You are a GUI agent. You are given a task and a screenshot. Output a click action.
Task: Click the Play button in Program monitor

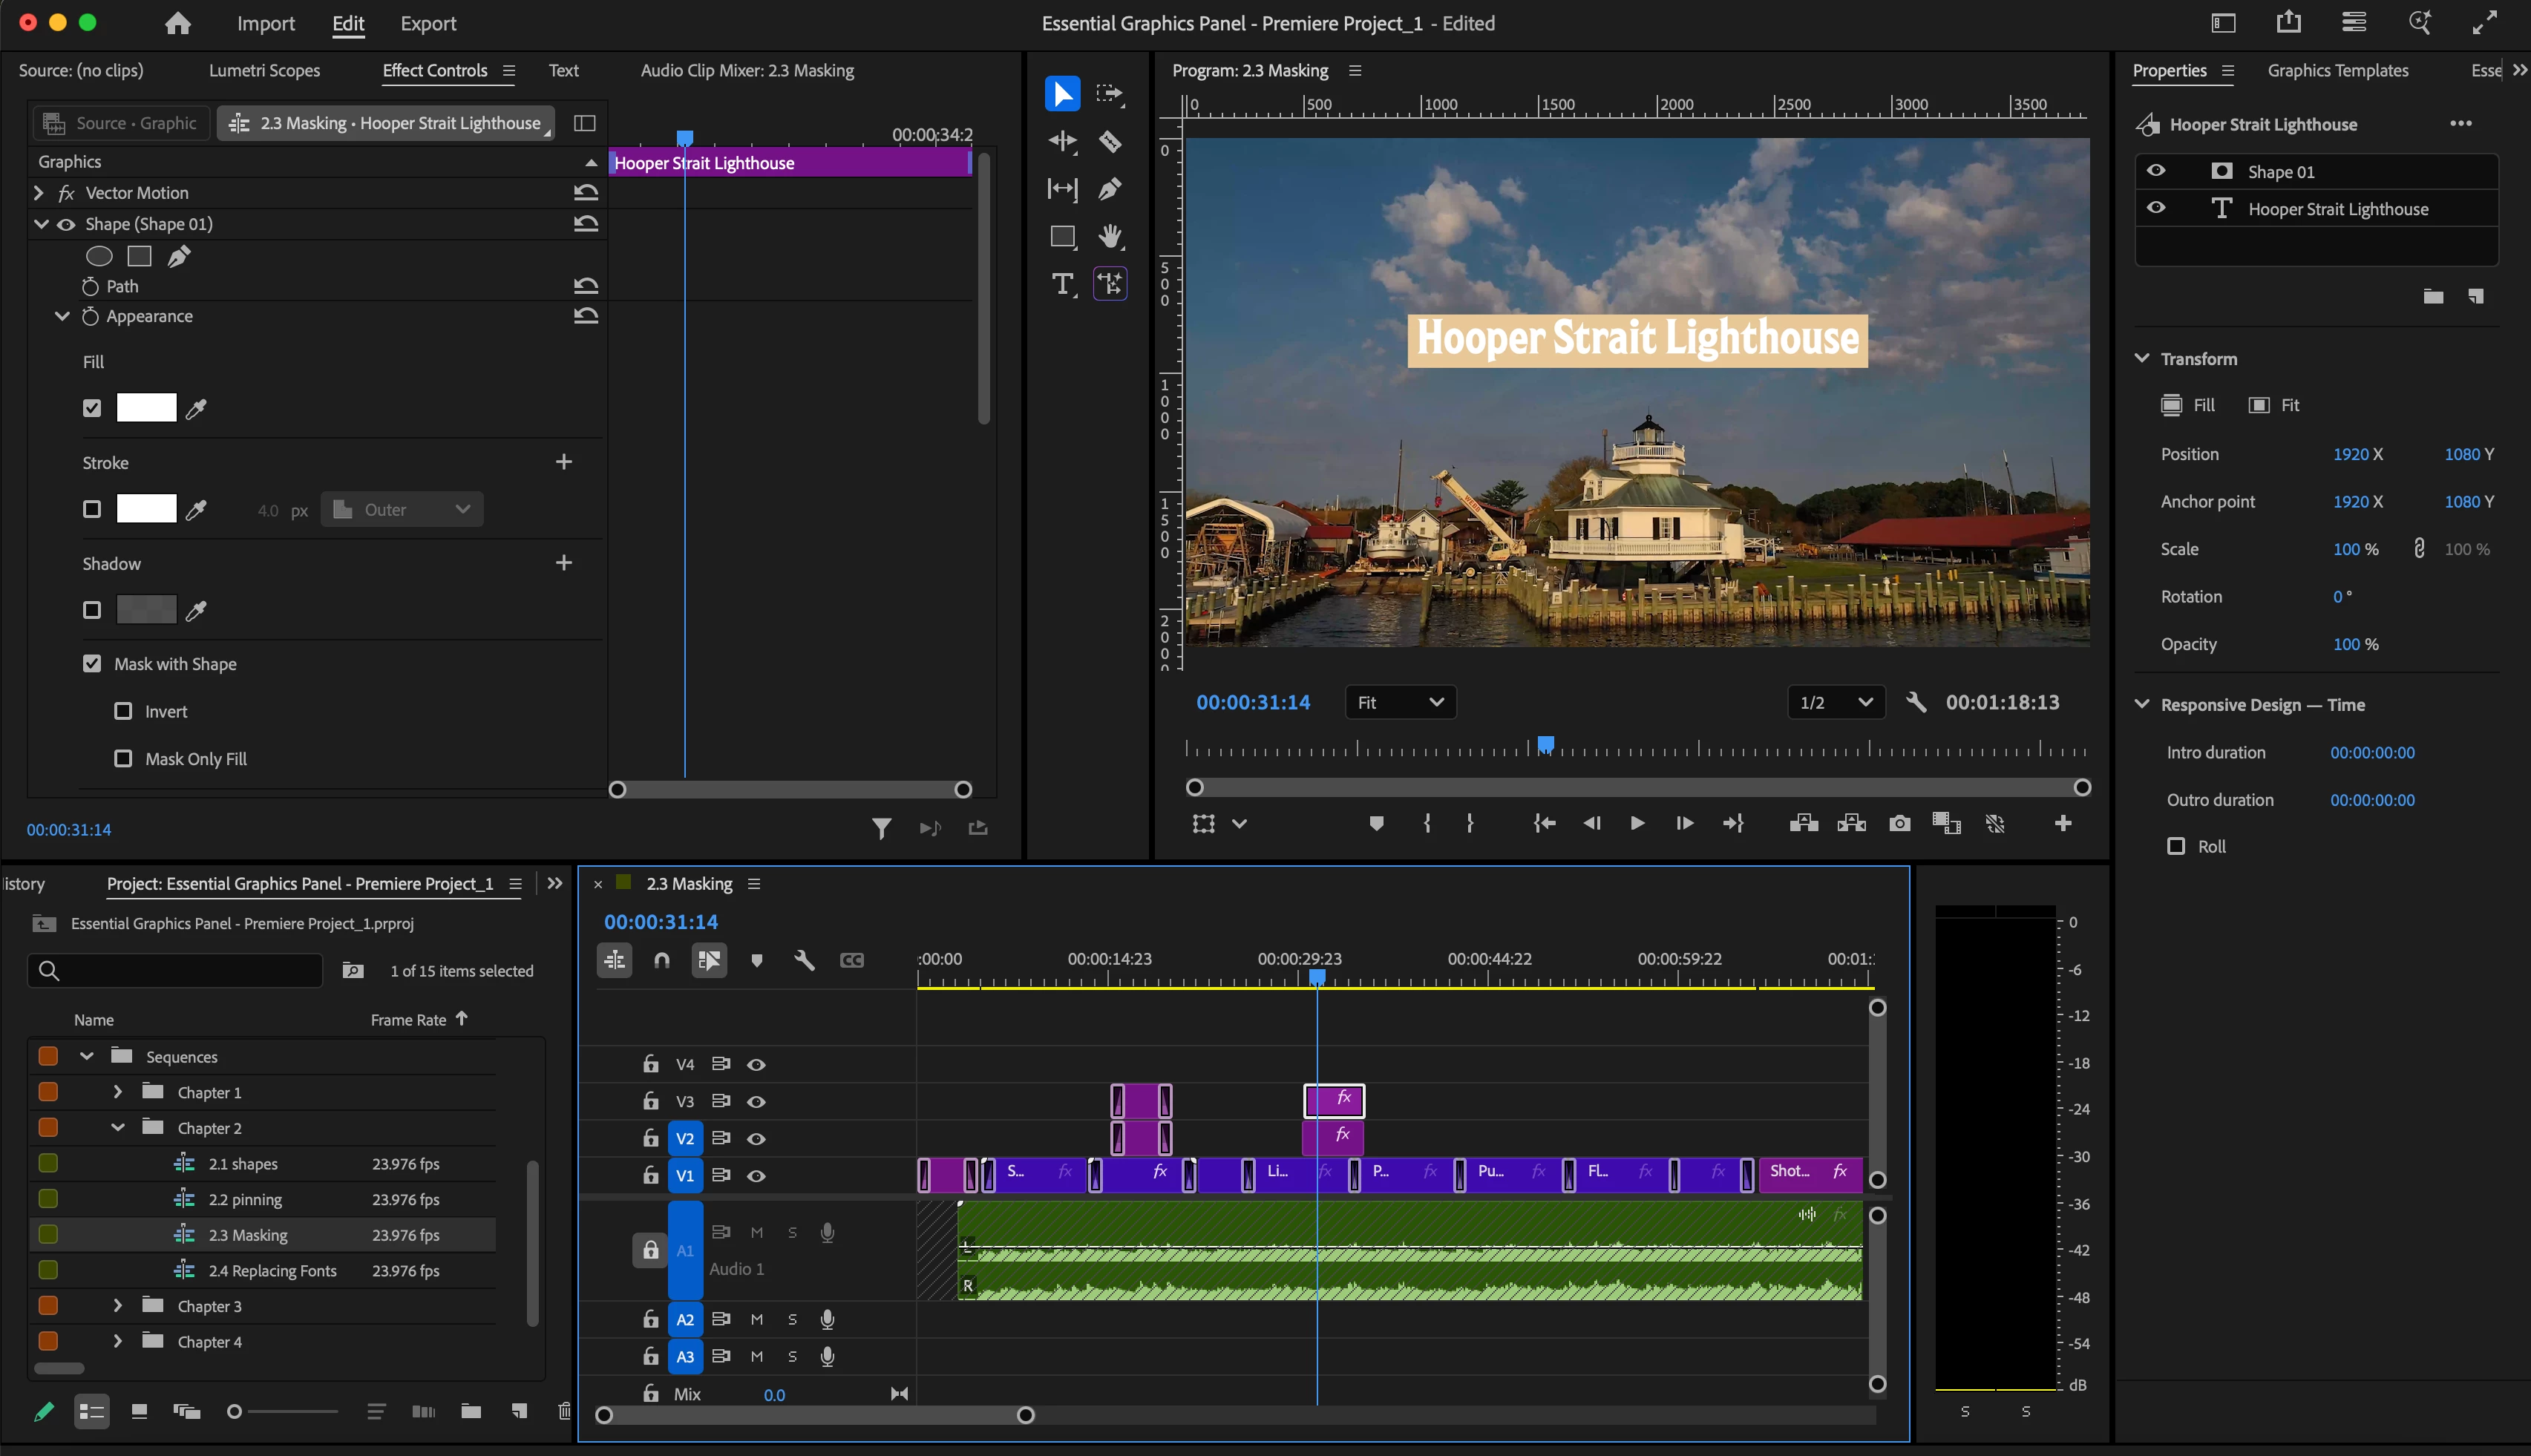click(1637, 823)
